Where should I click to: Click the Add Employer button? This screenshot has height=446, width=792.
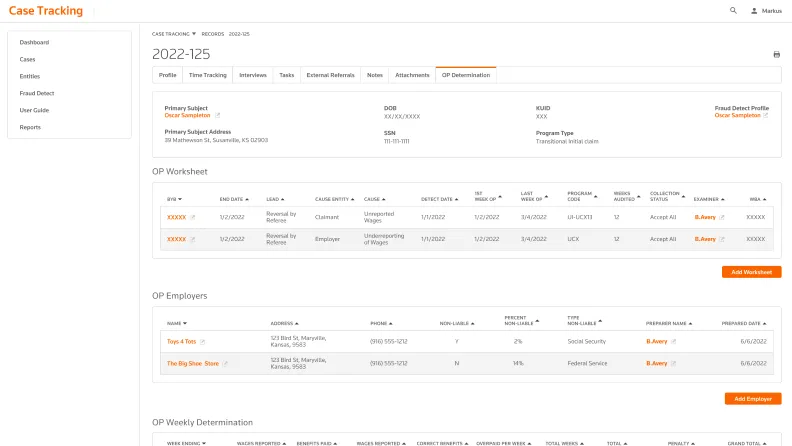click(752, 398)
